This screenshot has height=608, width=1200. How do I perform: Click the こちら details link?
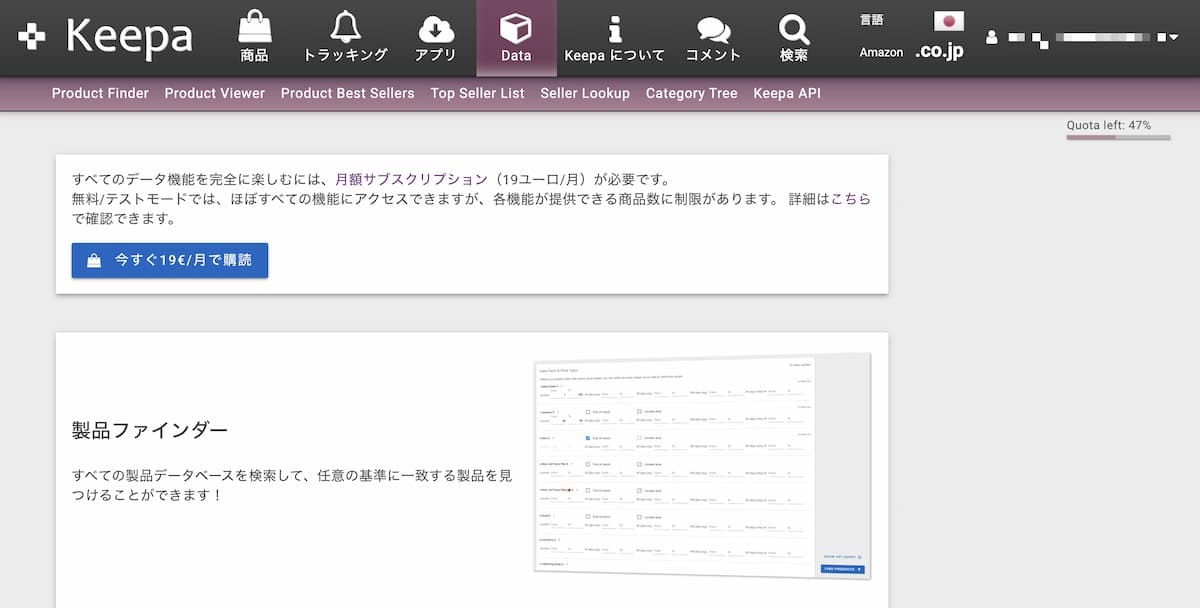click(x=850, y=199)
